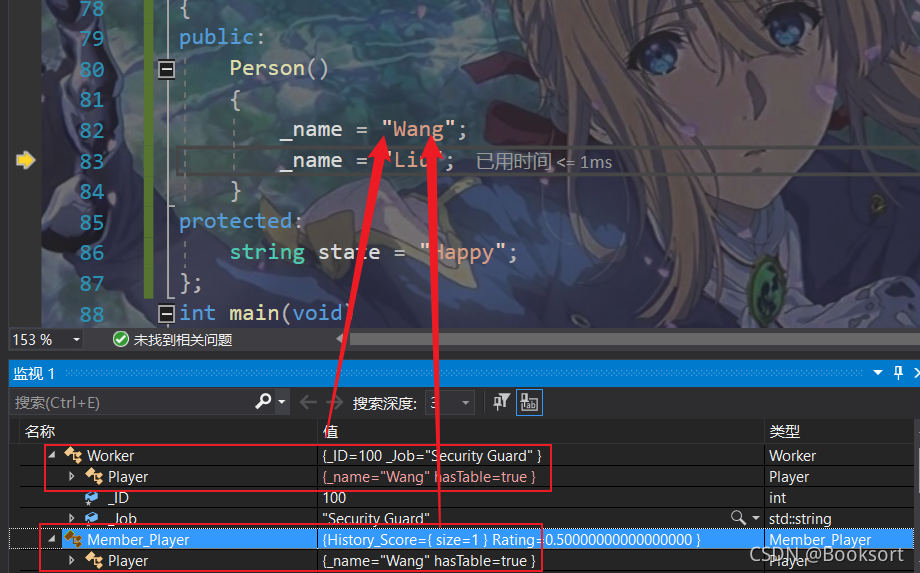Click the protected: keyword on line 85
This screenshot has width=920, height=573.
[x=241, y=221]
